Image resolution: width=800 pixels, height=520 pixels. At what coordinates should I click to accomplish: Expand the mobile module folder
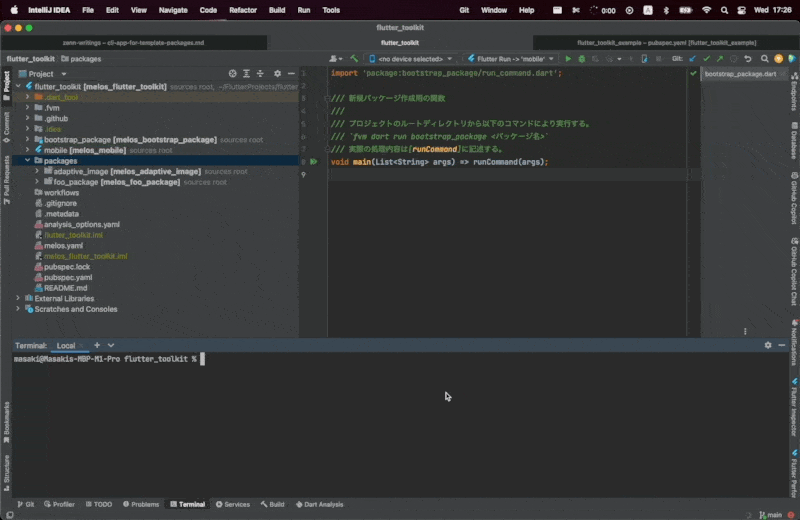coord(28,150)
